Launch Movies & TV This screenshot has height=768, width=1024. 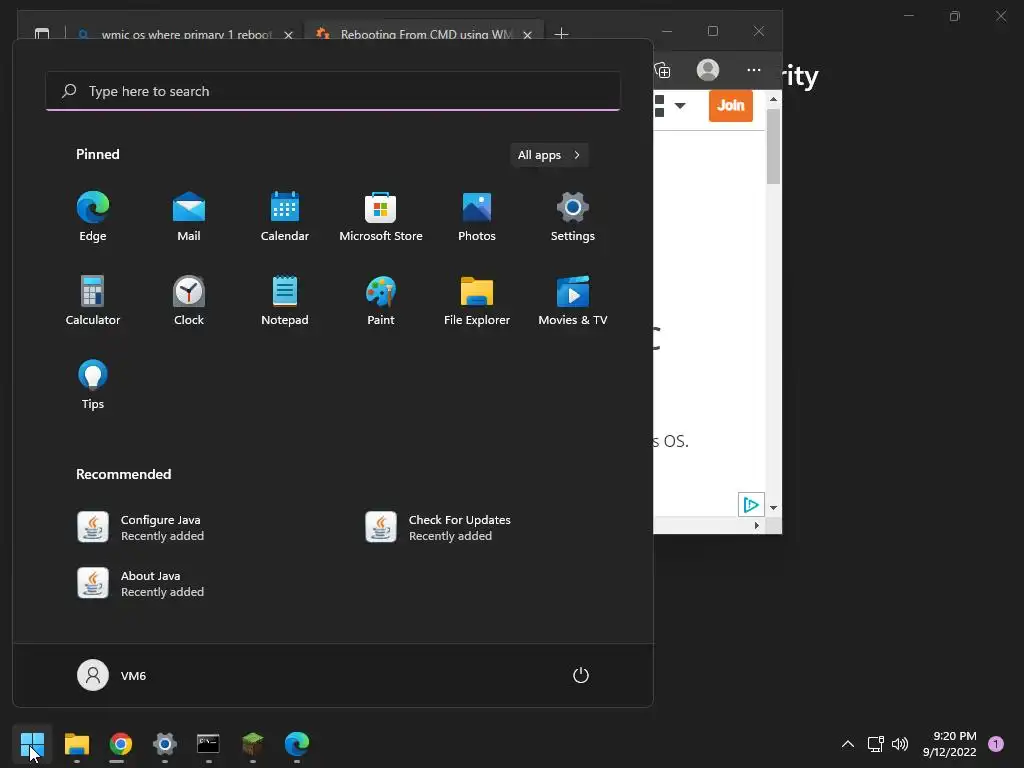pyautogui.click(x=573, y=300)
